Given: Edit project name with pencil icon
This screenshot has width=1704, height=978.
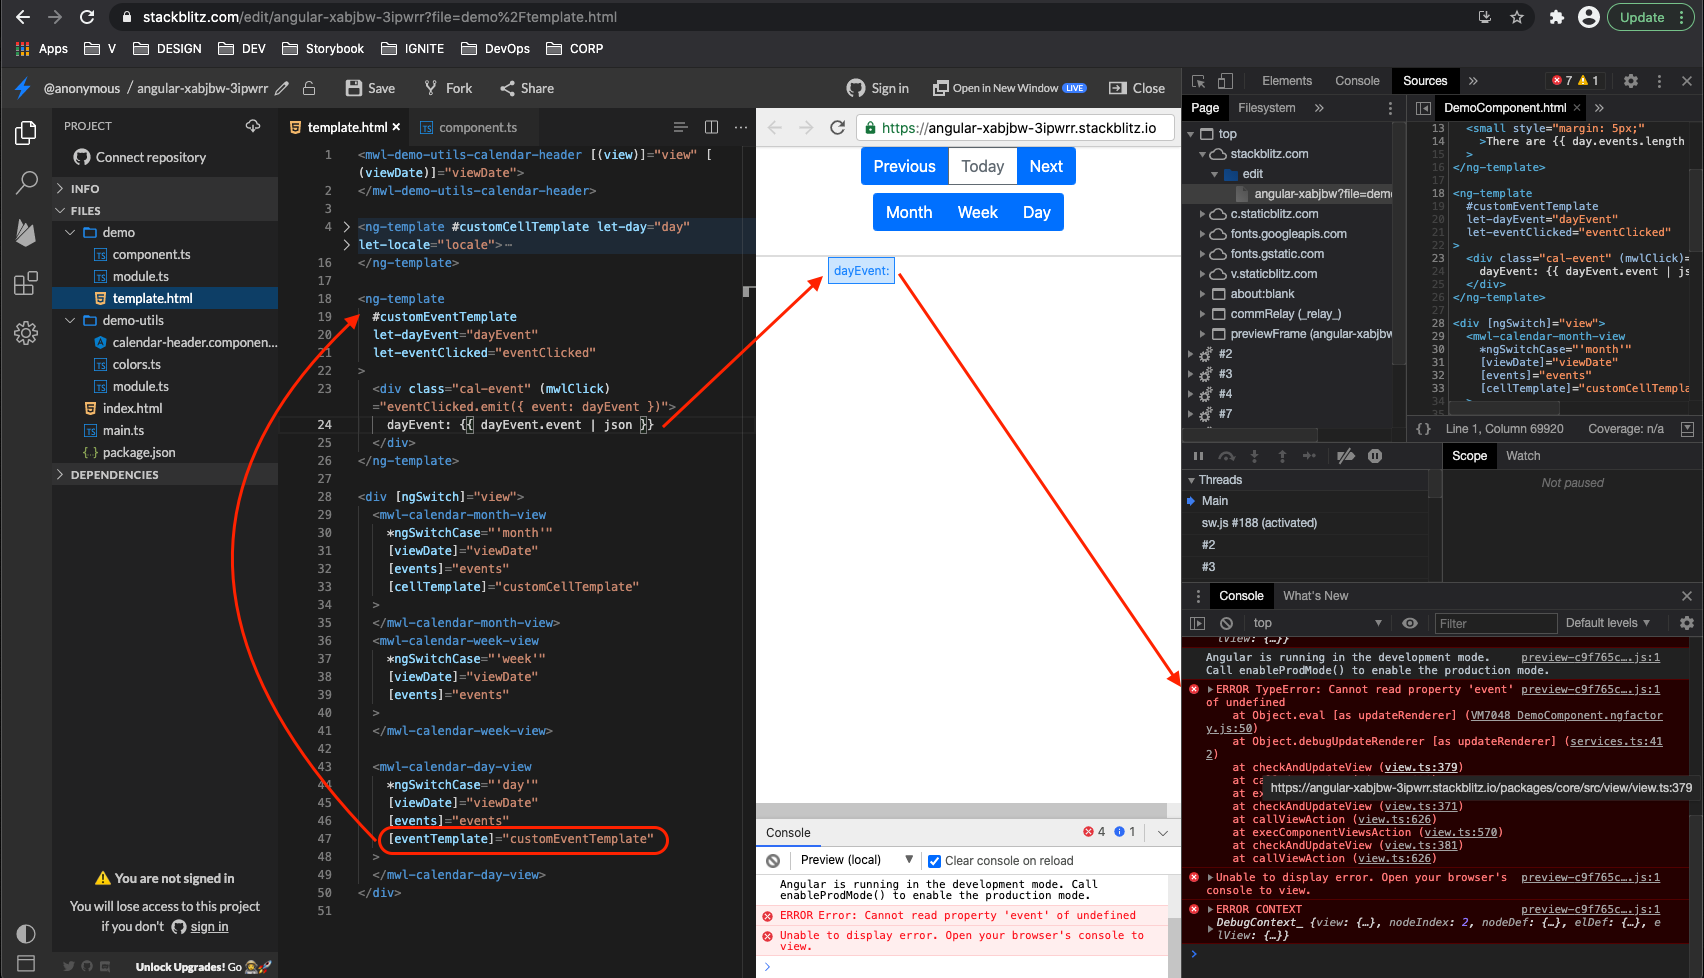Looking at the screenshot, I should [x=282, y=88].
